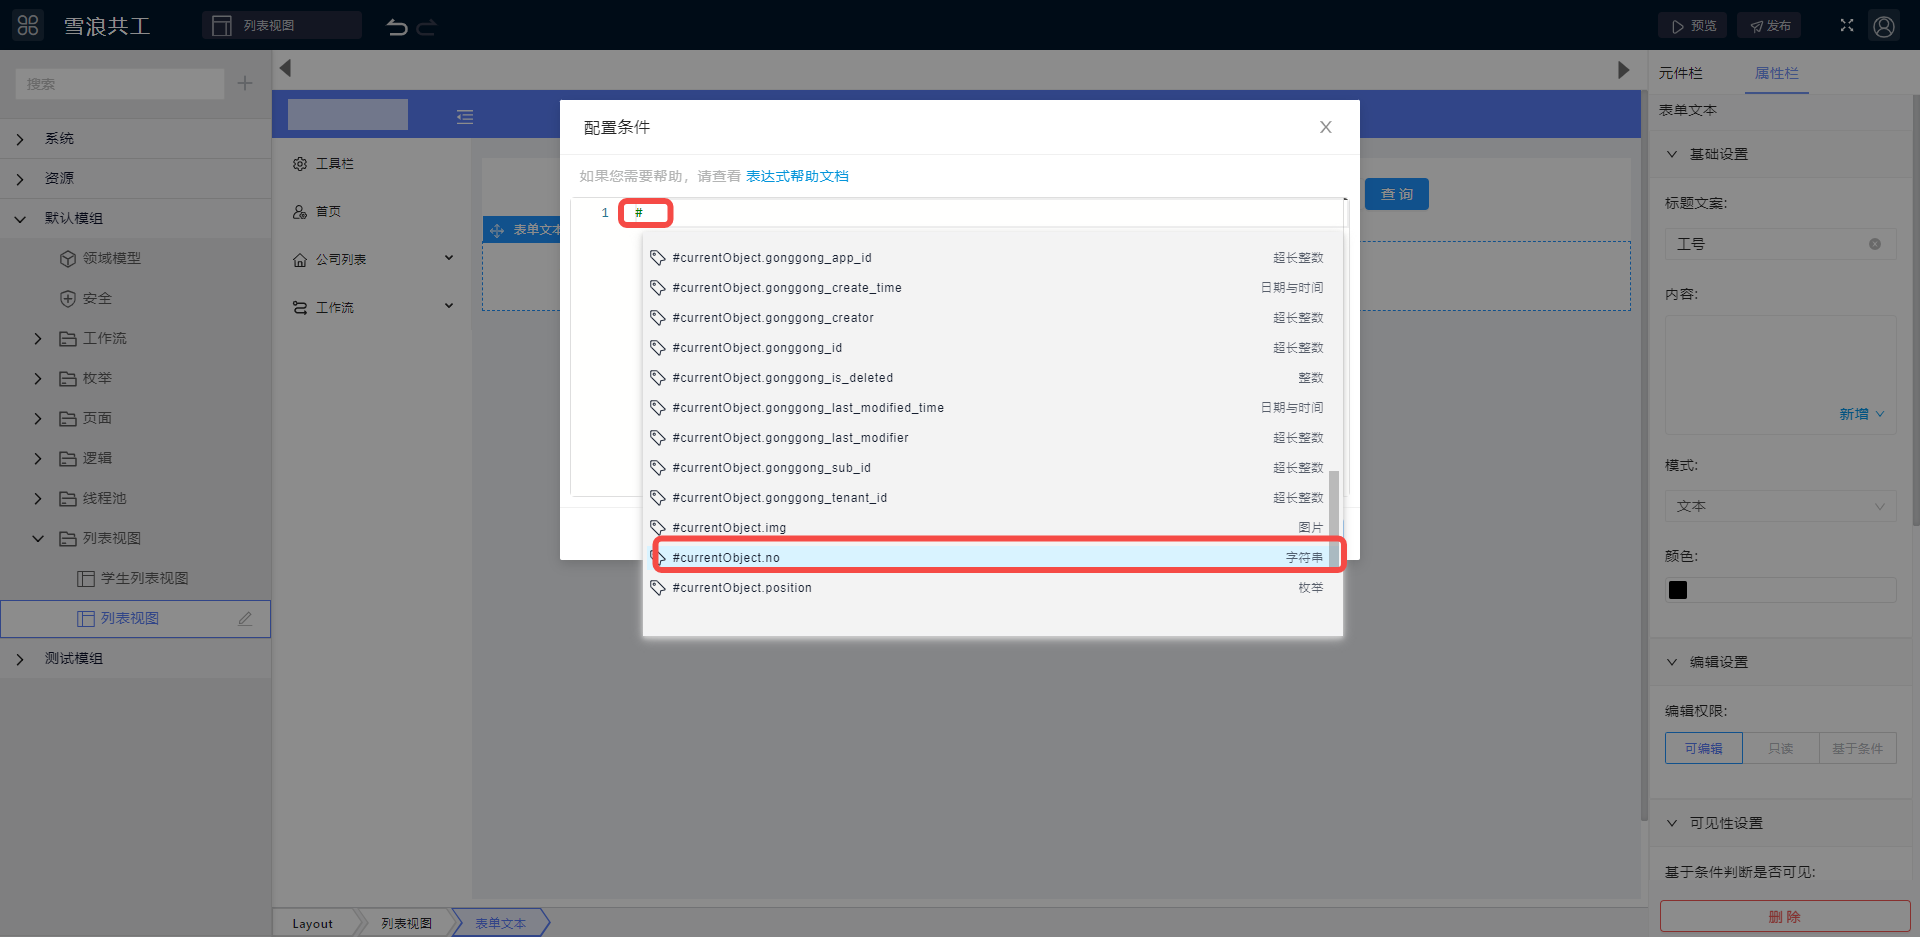Click the menu collapse icon in header
The height and width of the screenshot is (937, 1920).
click(x=465, y=117)
